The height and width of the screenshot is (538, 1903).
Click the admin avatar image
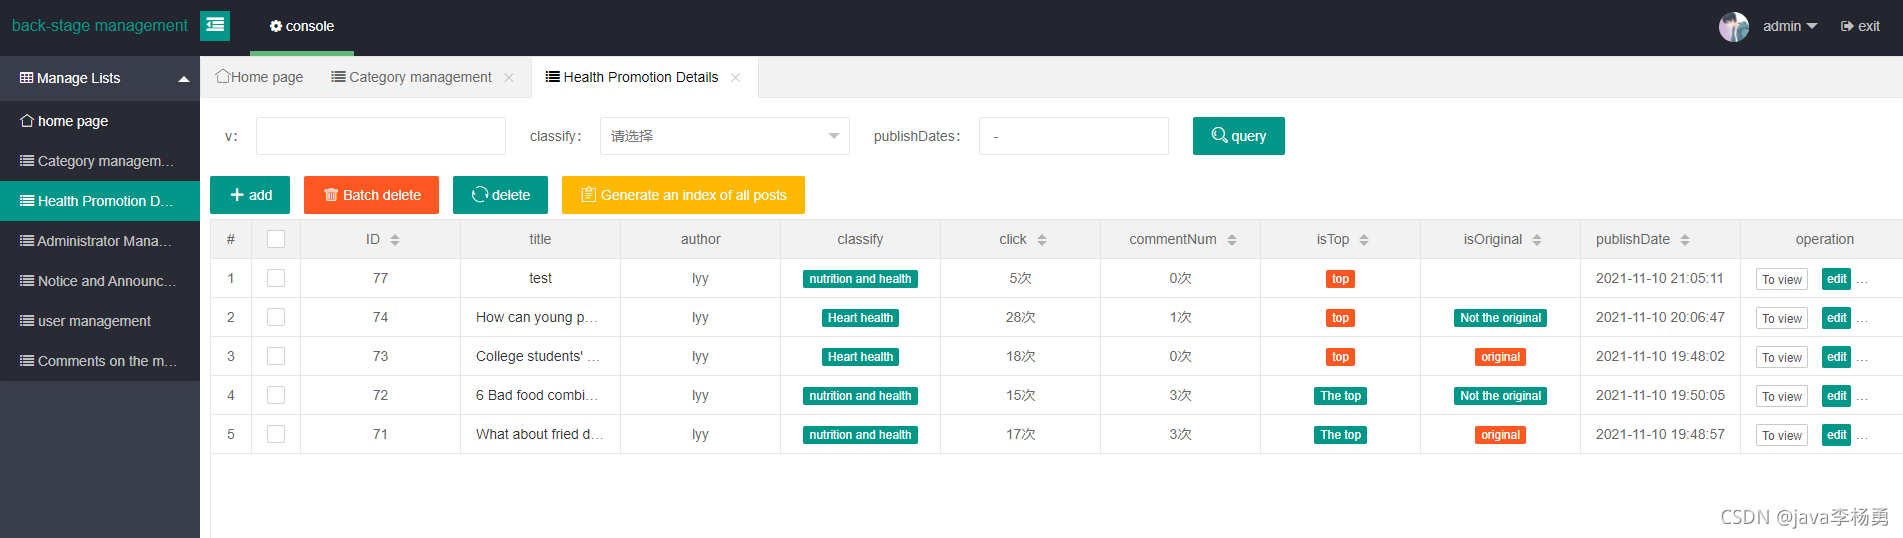coord(1734,27)
